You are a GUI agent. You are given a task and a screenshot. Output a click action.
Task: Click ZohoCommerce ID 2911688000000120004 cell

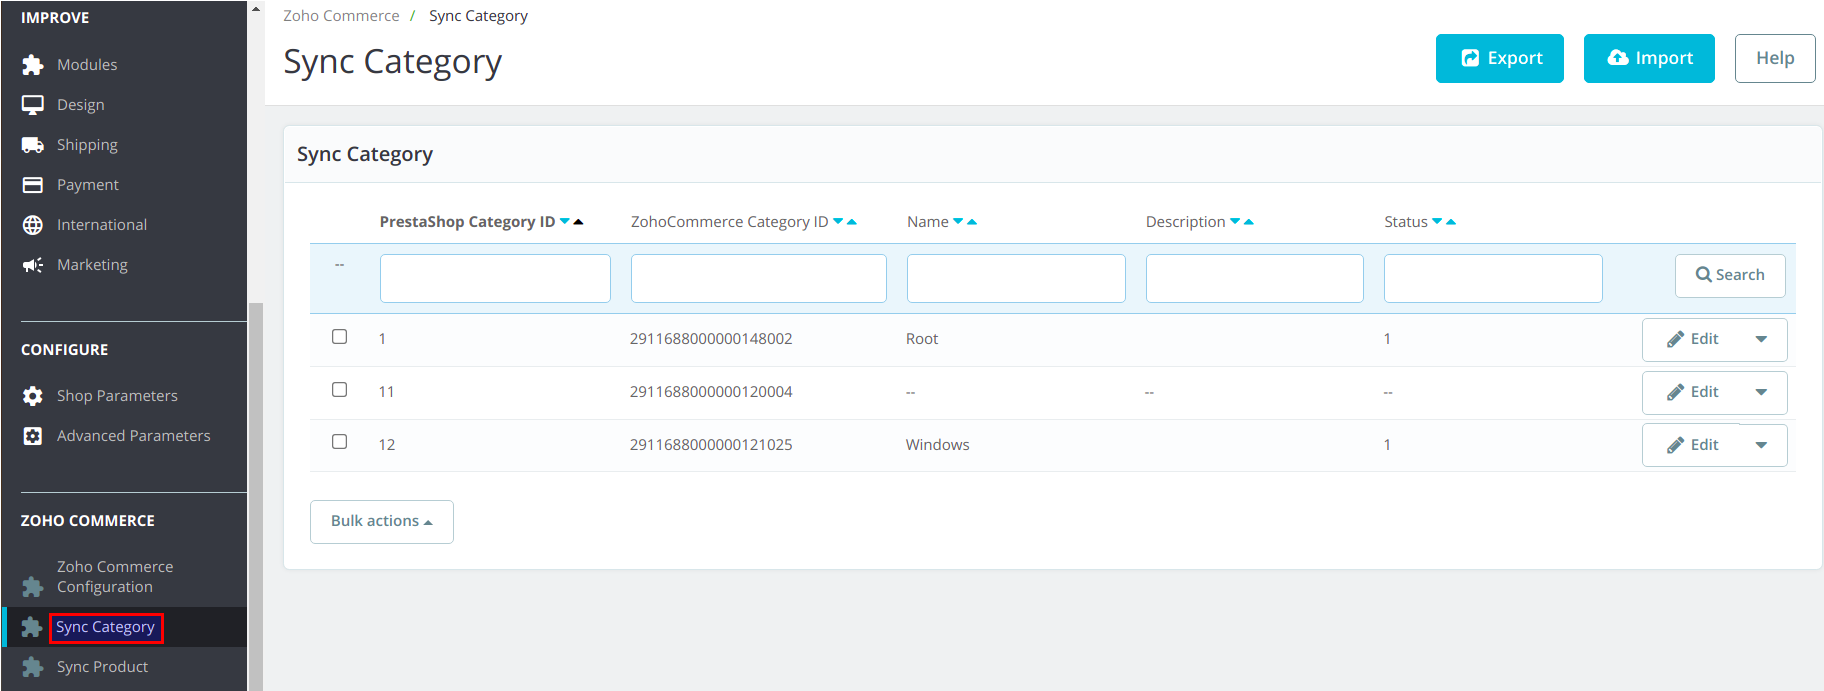tap(711, 392)
